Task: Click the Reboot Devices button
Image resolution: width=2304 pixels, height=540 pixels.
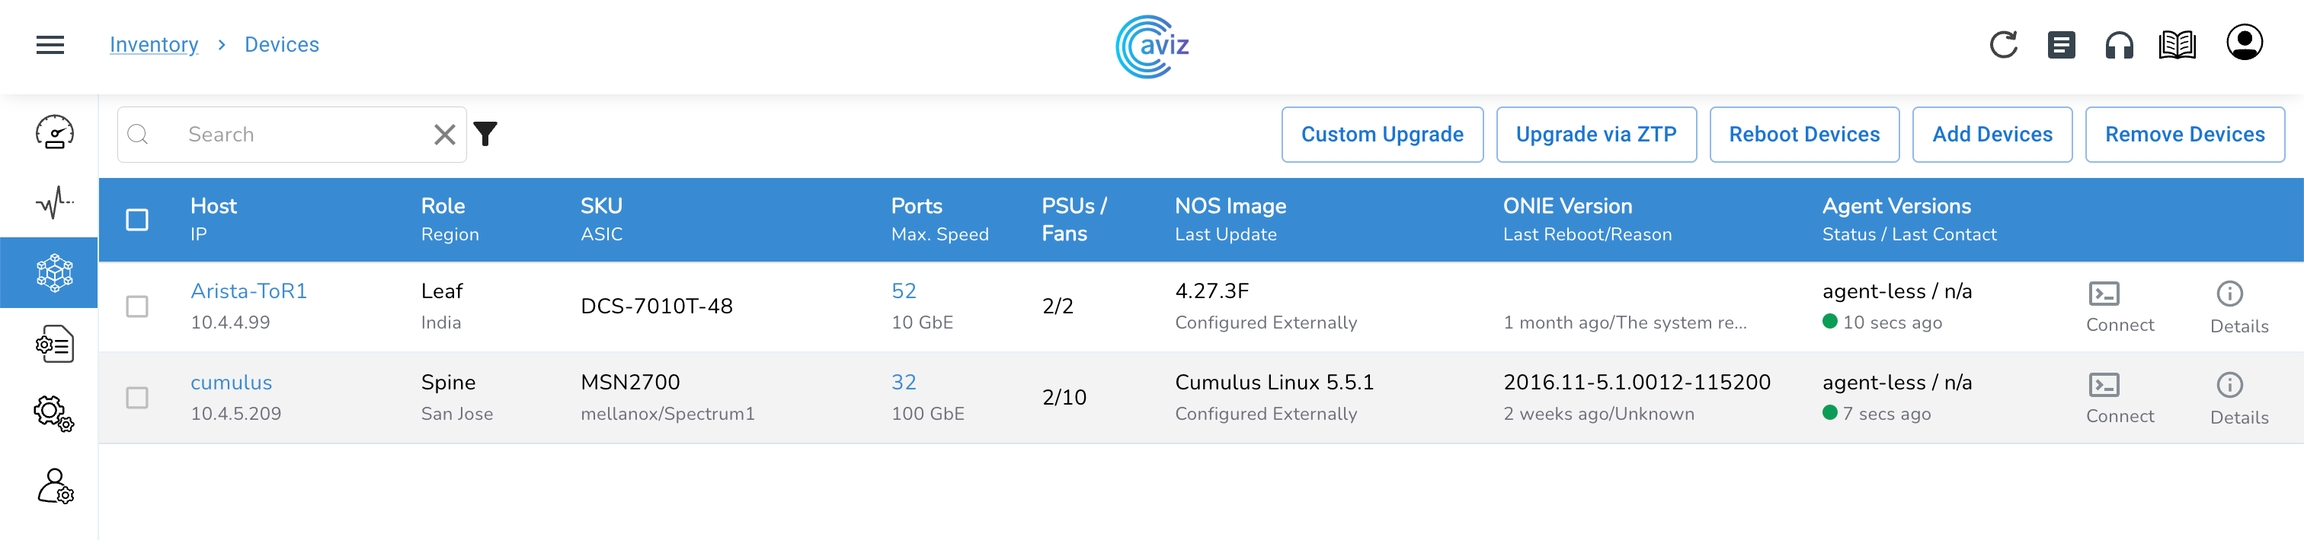Action: (1804, 134)
